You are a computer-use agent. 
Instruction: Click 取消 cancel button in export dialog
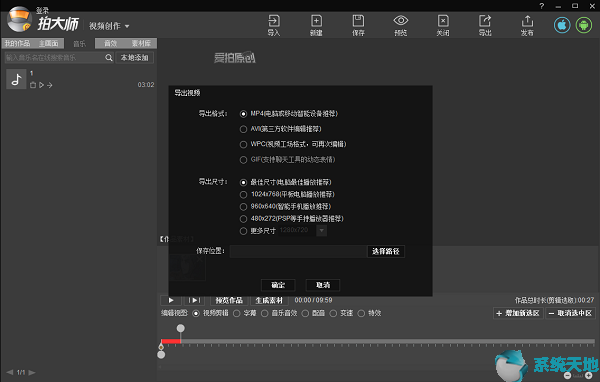[323, 285]
